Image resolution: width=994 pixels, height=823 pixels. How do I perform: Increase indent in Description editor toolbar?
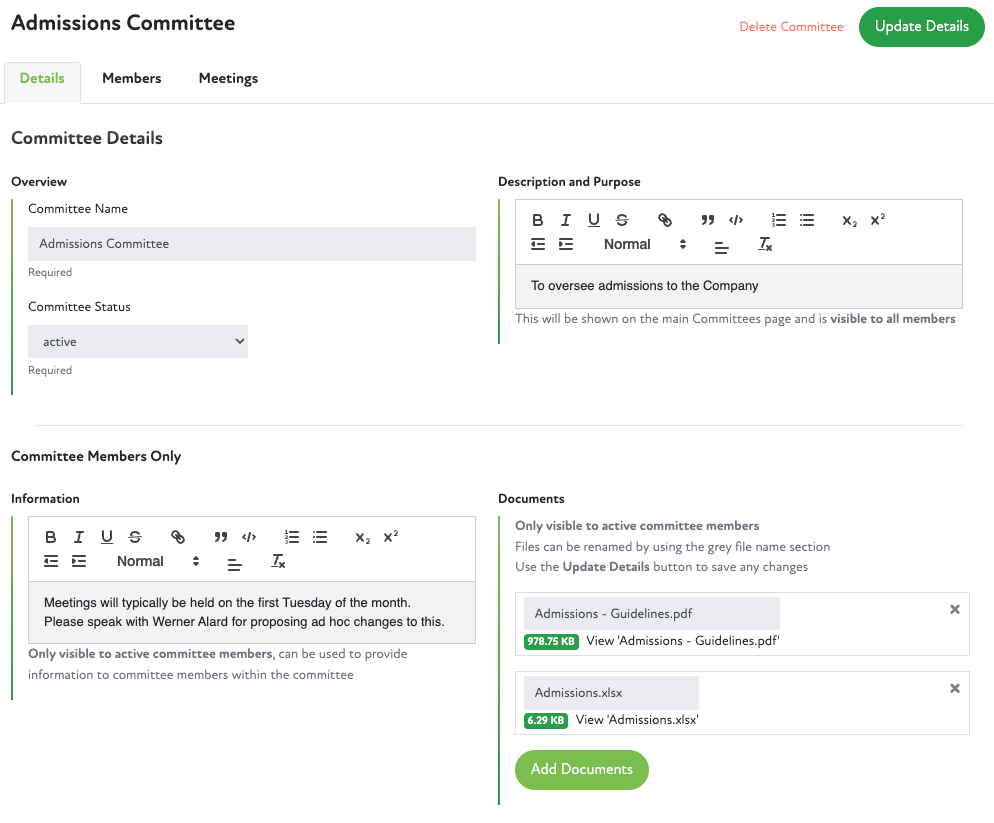pos(566,244)
